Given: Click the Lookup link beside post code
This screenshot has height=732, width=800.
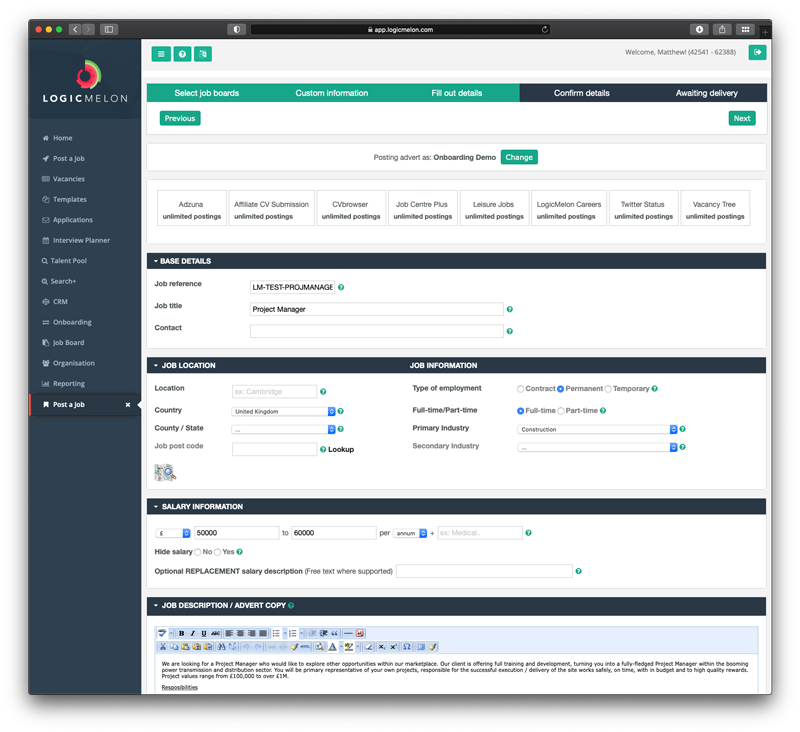Looking at the screenshot, I should [341, 449].
